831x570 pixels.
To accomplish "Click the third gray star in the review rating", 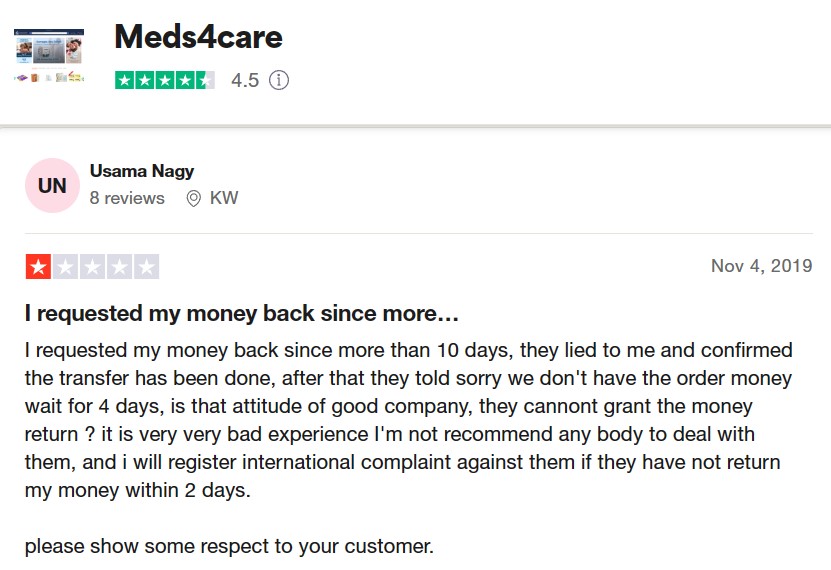I will coord(93,266).
